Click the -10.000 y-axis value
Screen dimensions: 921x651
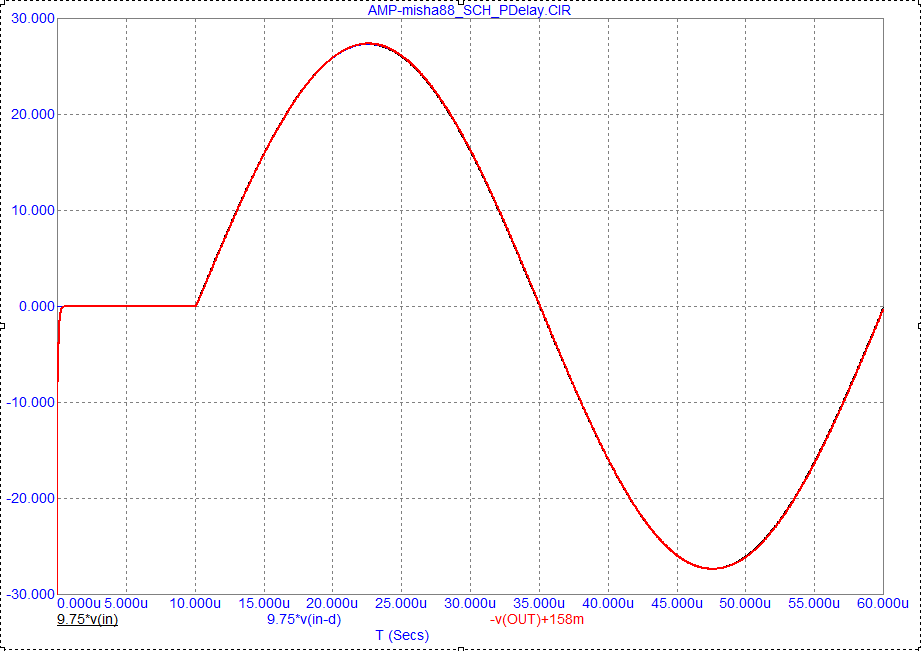point(31,402)
